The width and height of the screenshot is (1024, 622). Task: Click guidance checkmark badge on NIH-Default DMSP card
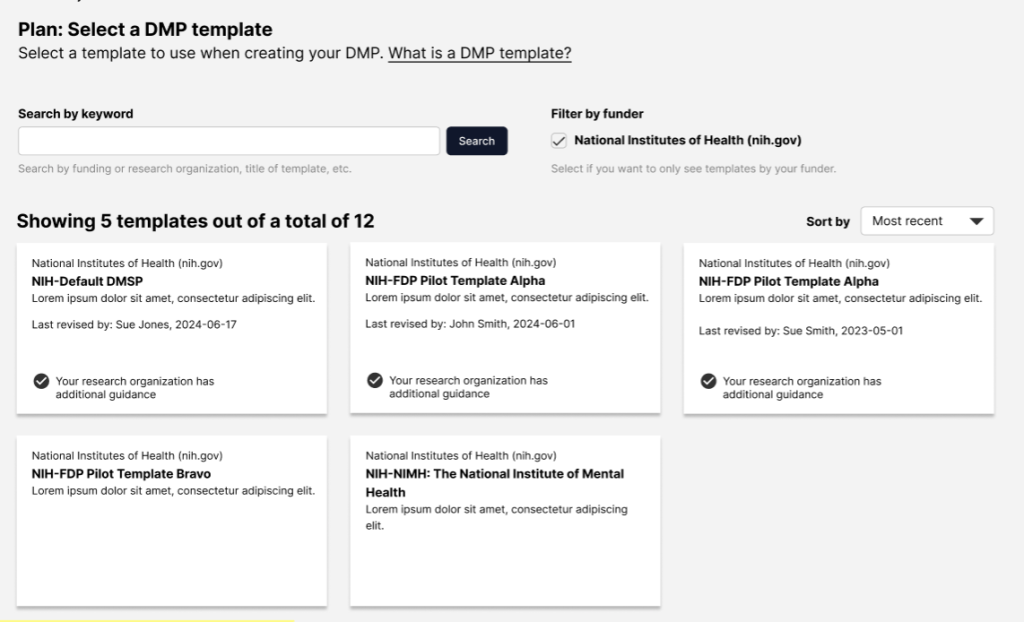41,380
